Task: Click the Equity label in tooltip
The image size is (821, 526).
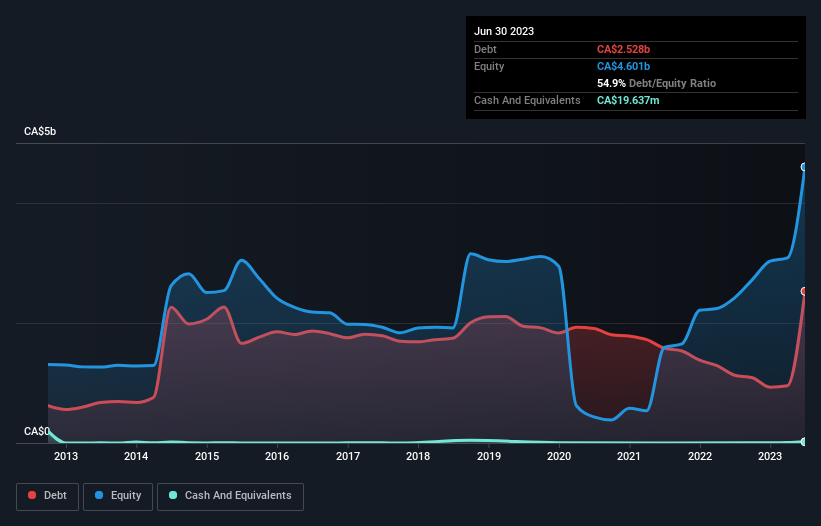Action: coord(489,66)
